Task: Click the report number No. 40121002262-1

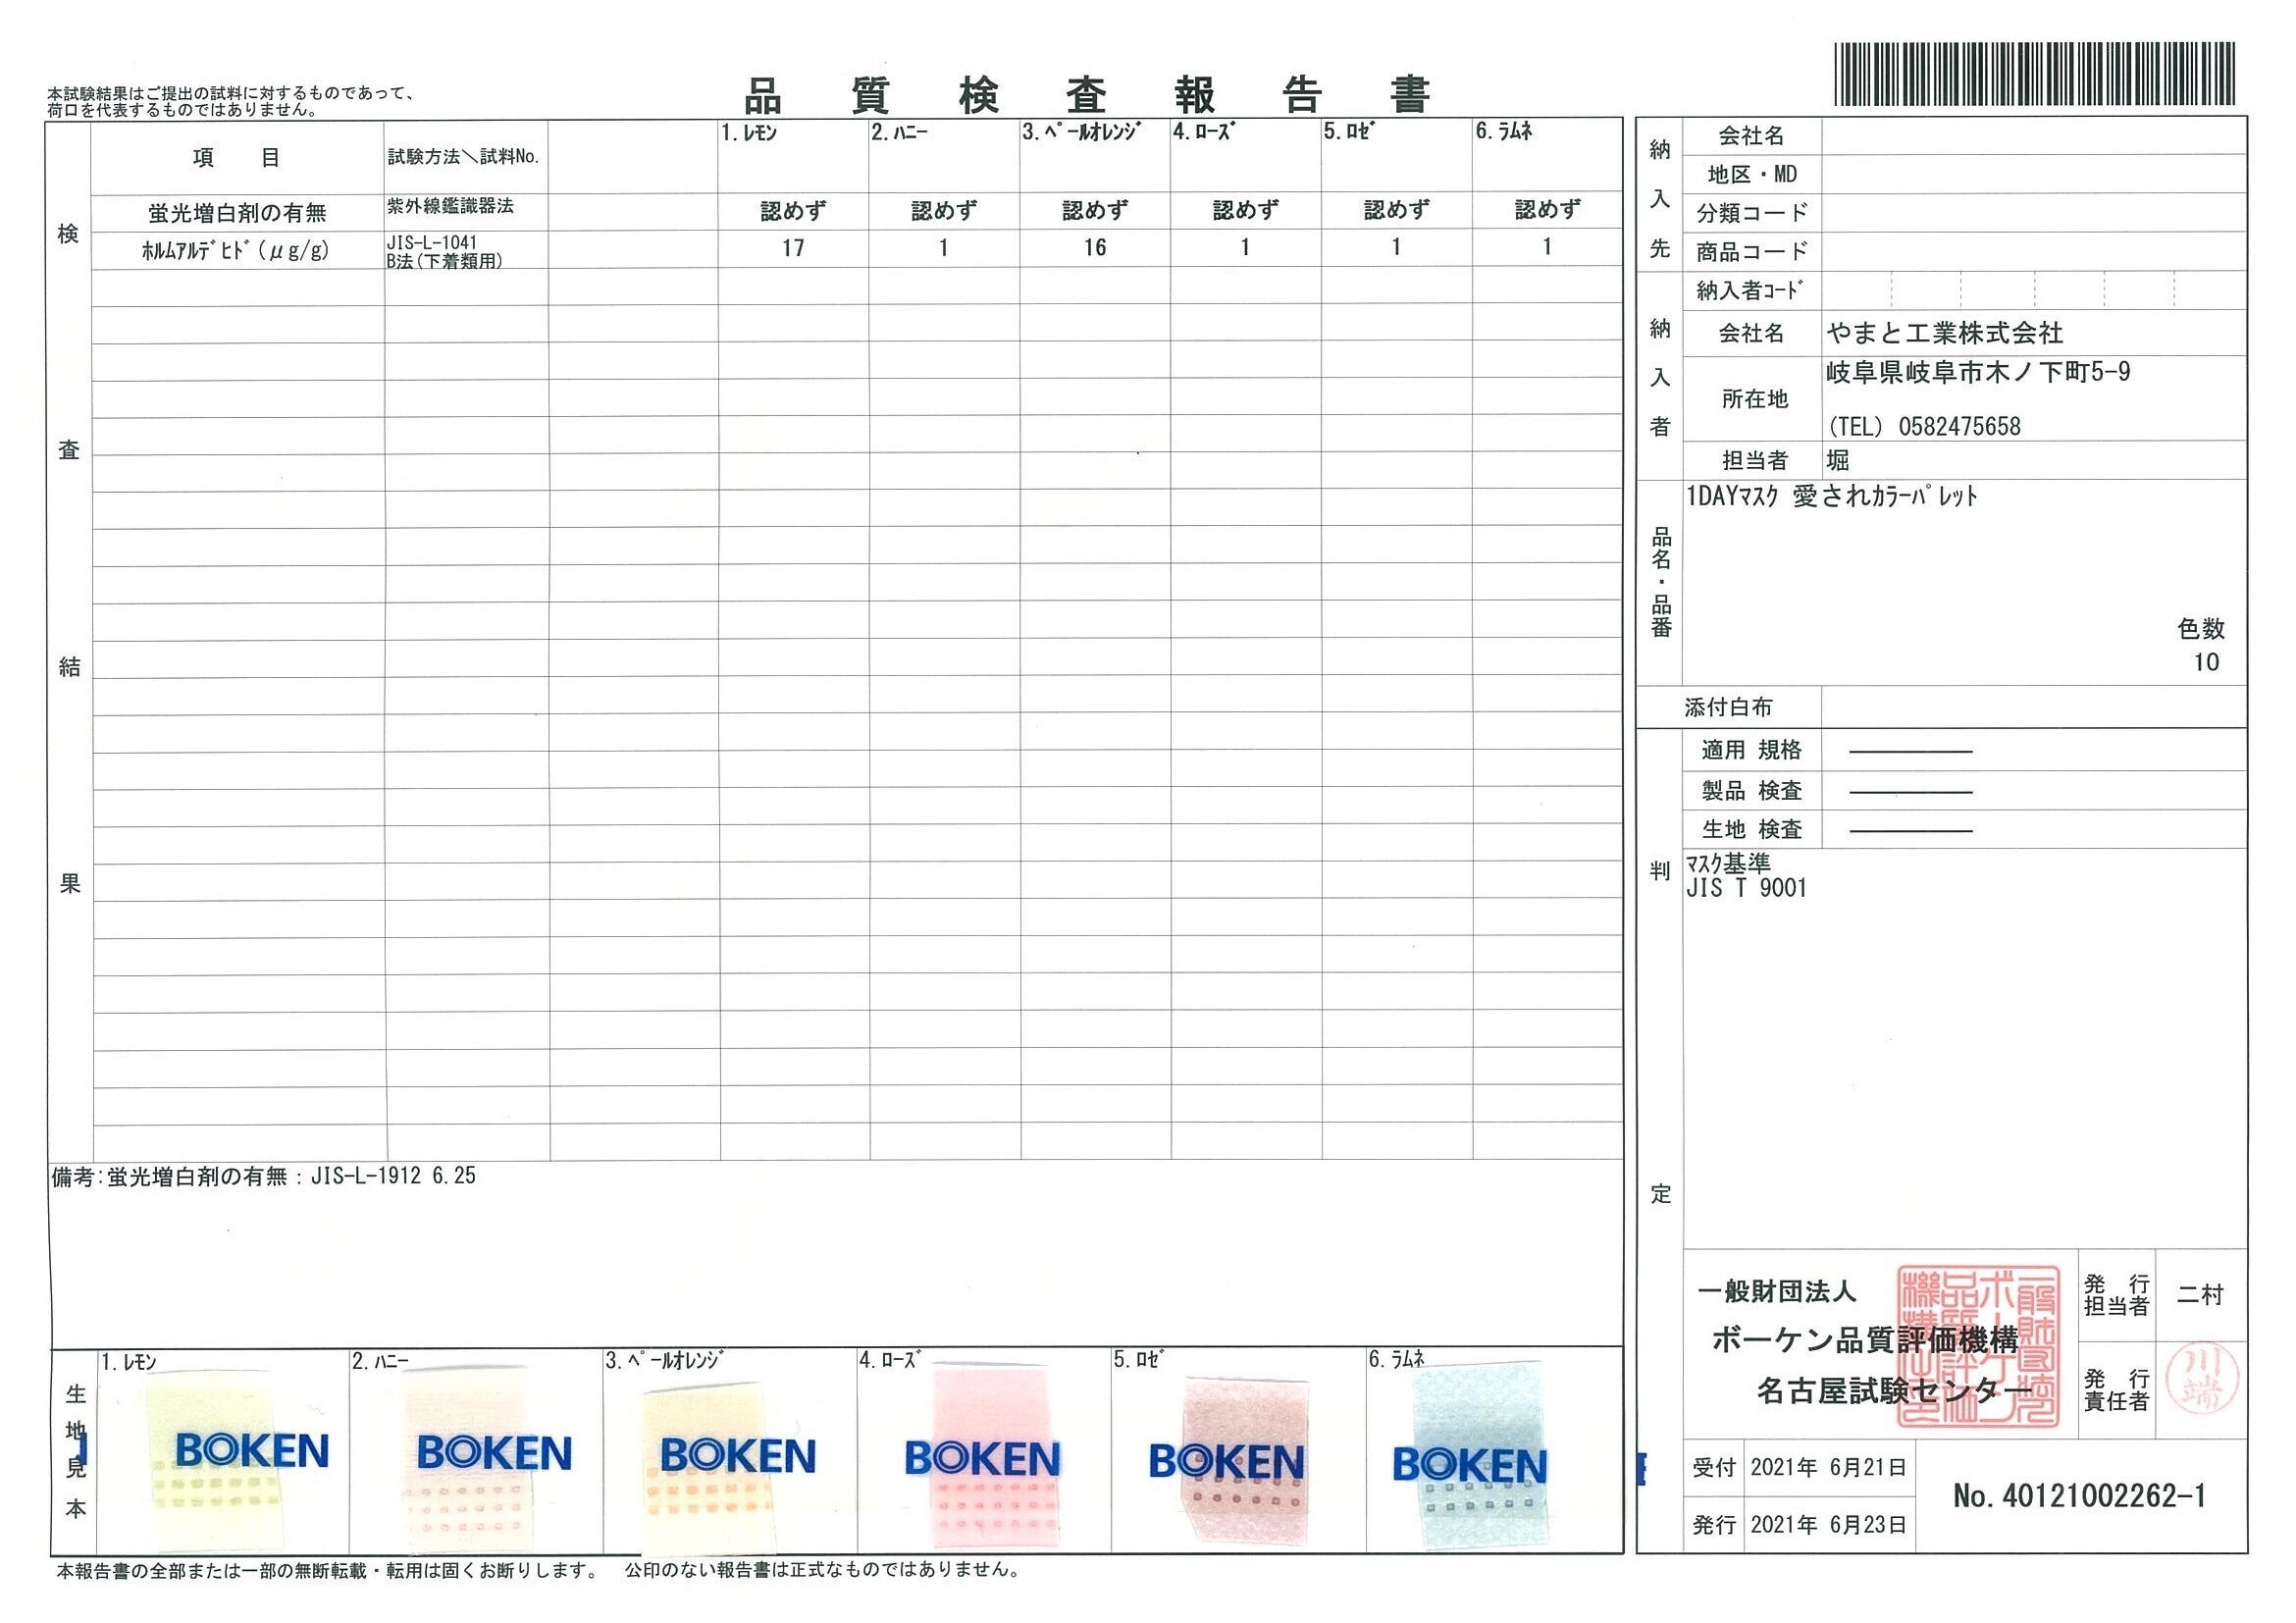Action: pyautogui.click(x=2078, y=1496)
